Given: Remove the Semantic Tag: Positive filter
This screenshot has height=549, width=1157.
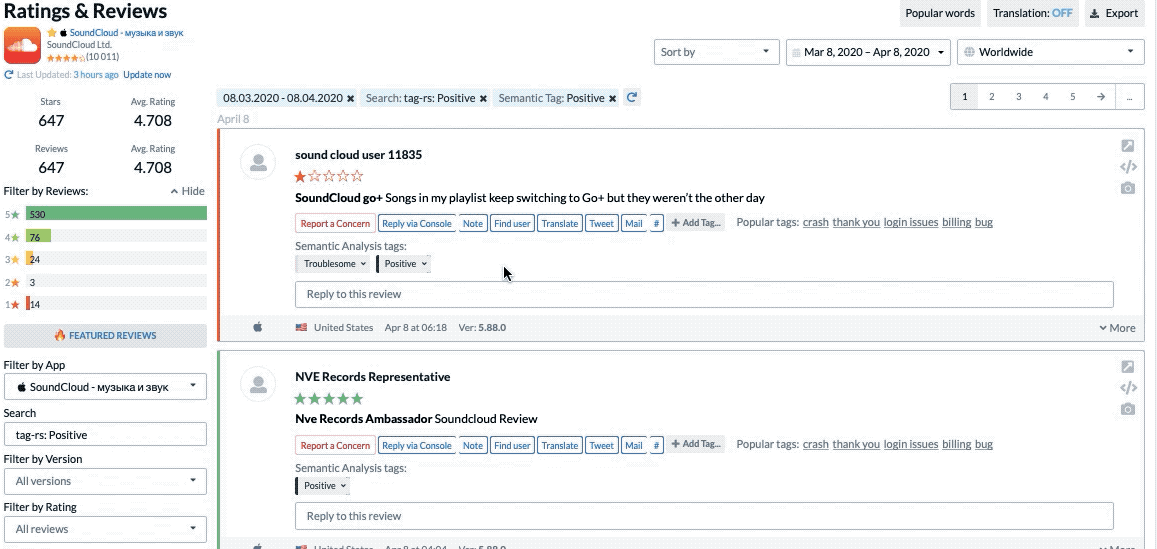Looking at the screenshot, I should [612, 98].
